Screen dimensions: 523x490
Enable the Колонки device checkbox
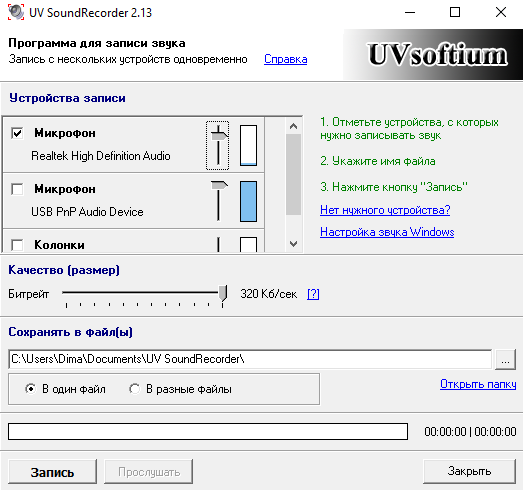click(x=17, y=245)
